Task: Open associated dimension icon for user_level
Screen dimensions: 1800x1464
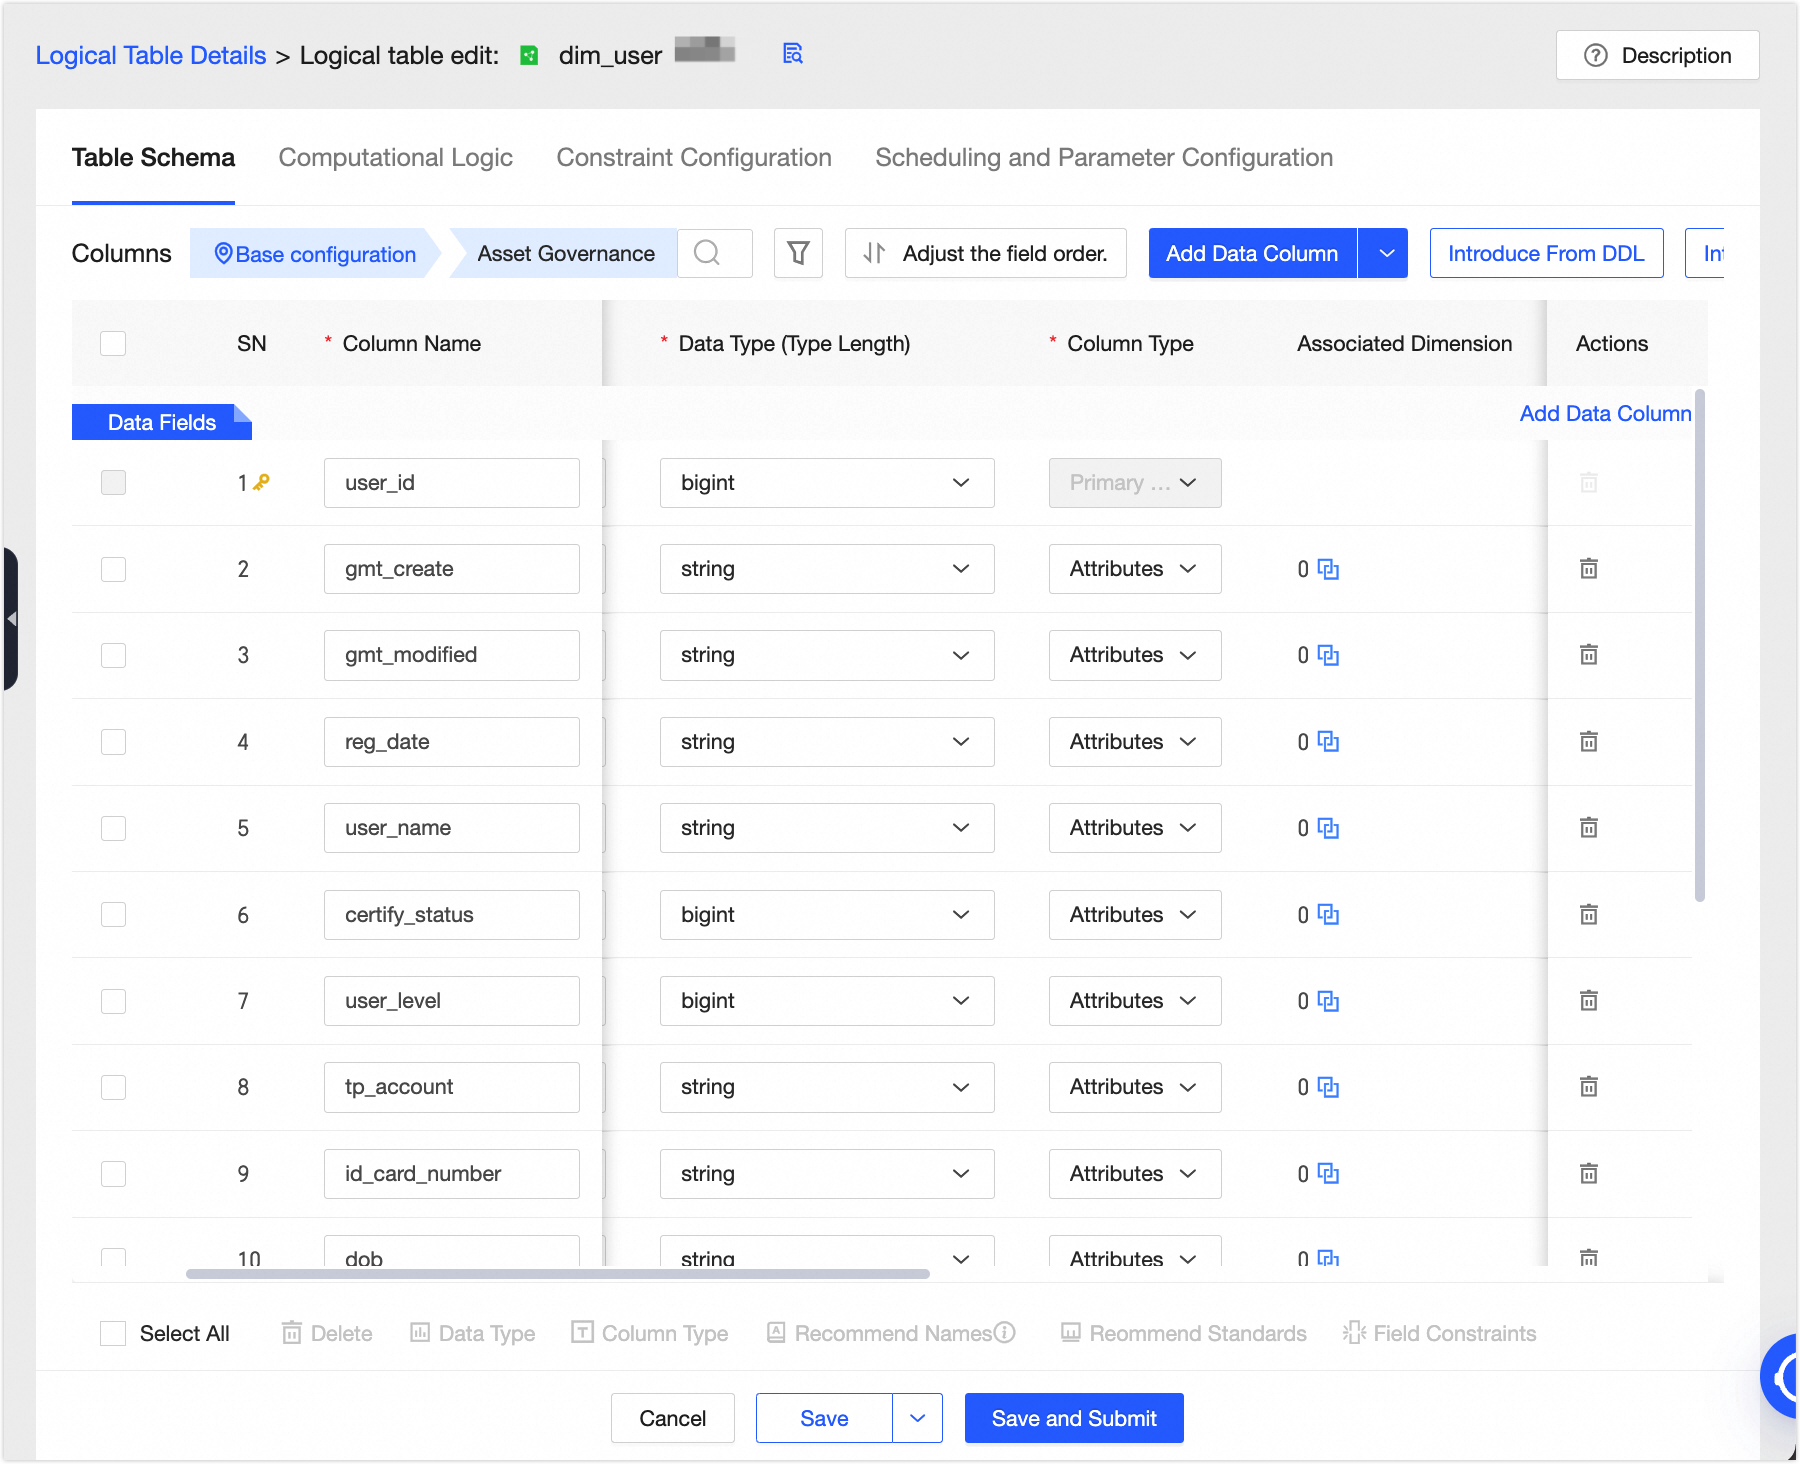Action: point(1328,1001)
